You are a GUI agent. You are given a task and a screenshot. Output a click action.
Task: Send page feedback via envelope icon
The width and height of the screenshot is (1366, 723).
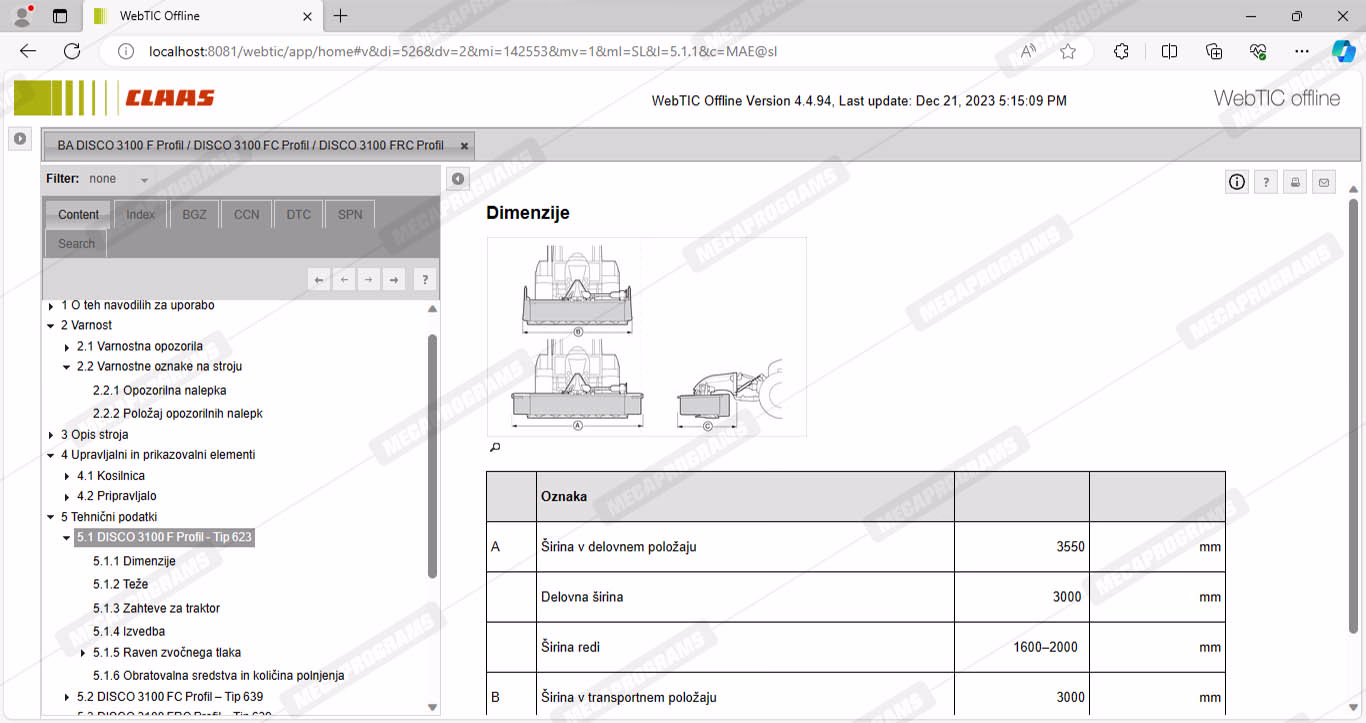1324,182
